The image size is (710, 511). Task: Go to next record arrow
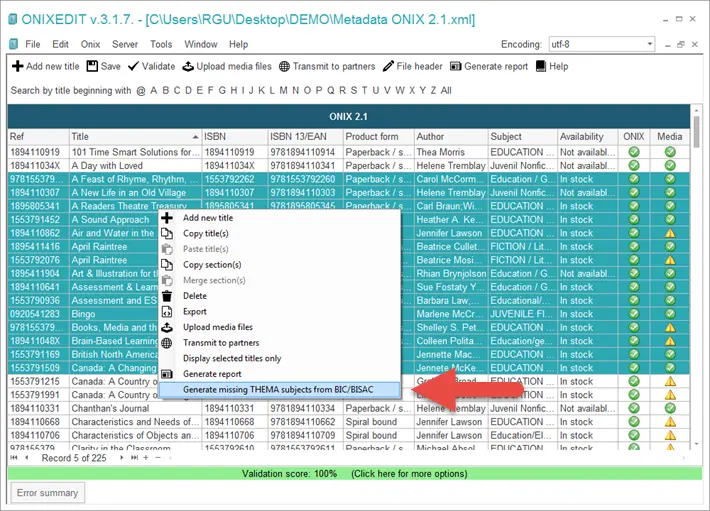[x=121, y=458]
